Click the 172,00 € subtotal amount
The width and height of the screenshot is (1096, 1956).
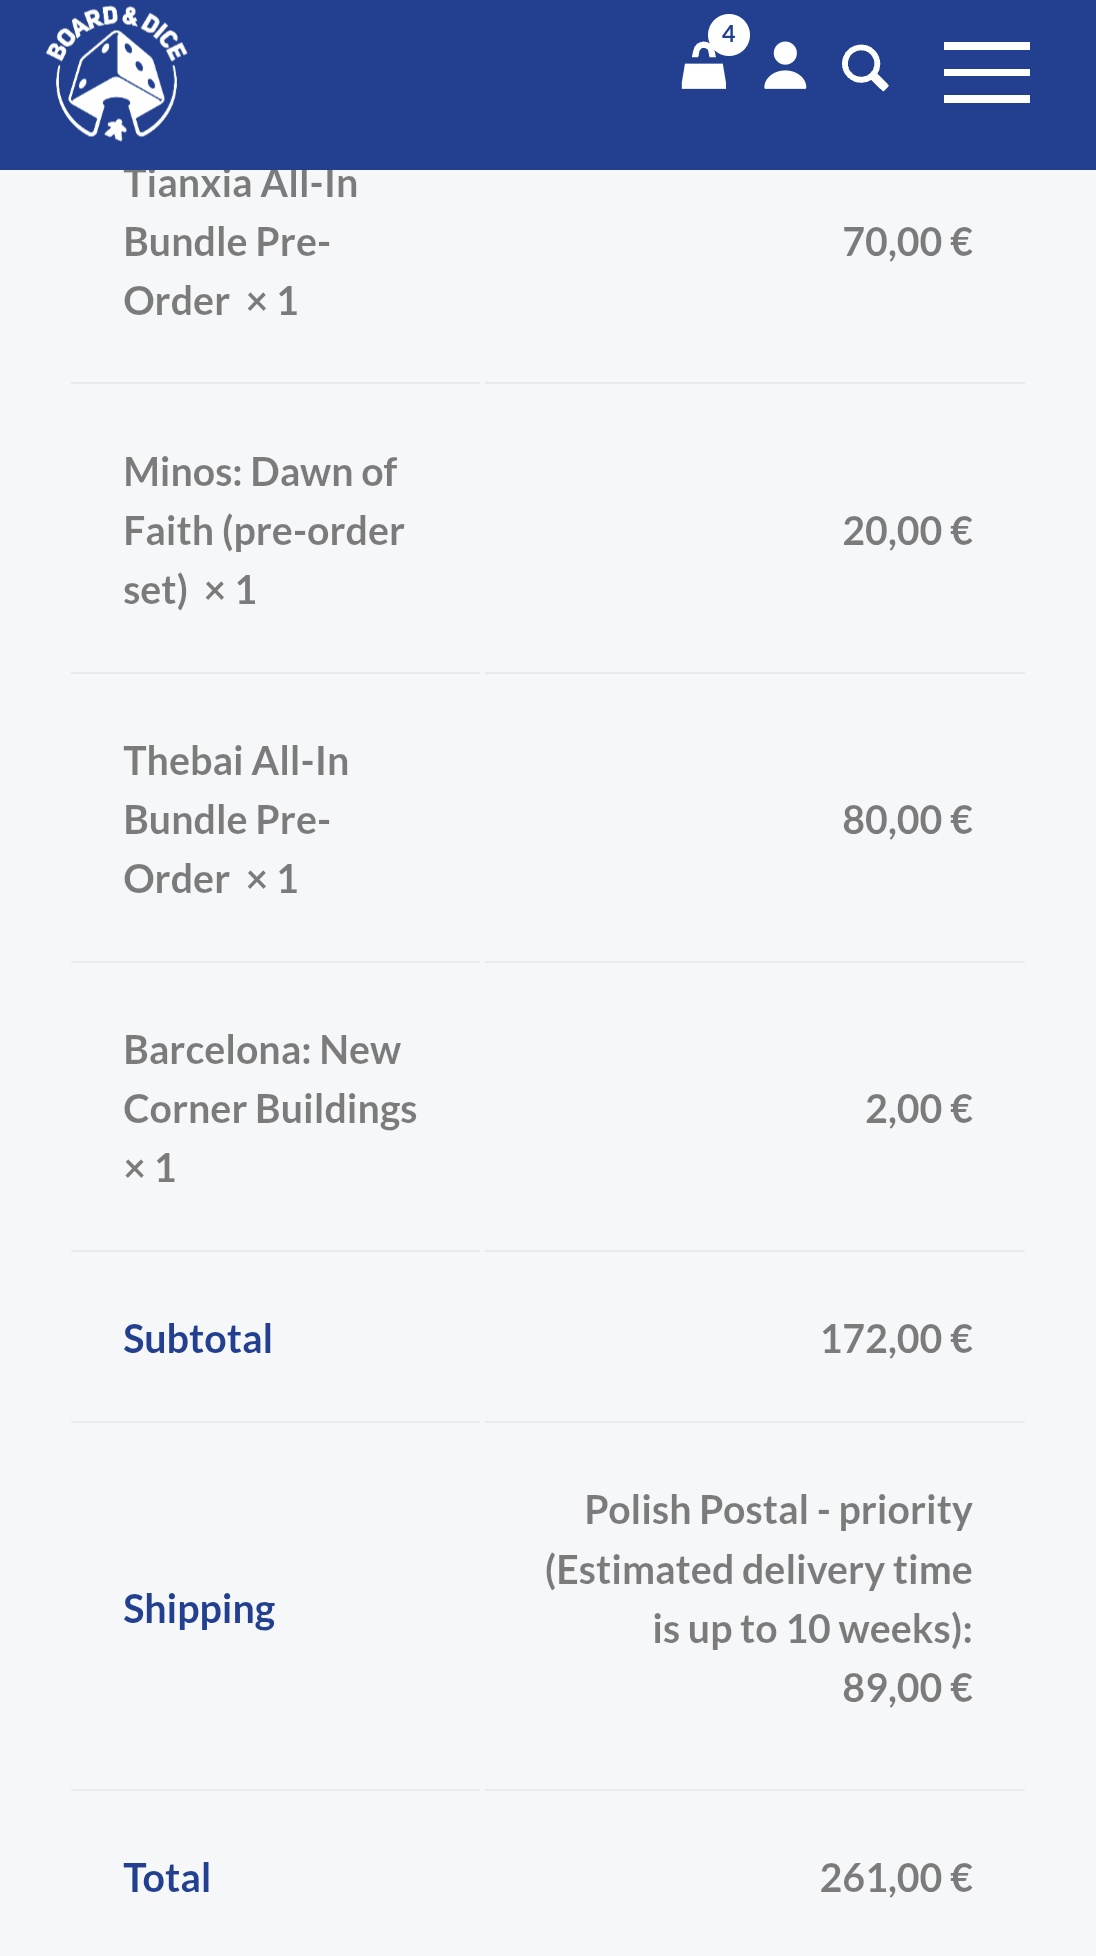[x=896, y=1339]
